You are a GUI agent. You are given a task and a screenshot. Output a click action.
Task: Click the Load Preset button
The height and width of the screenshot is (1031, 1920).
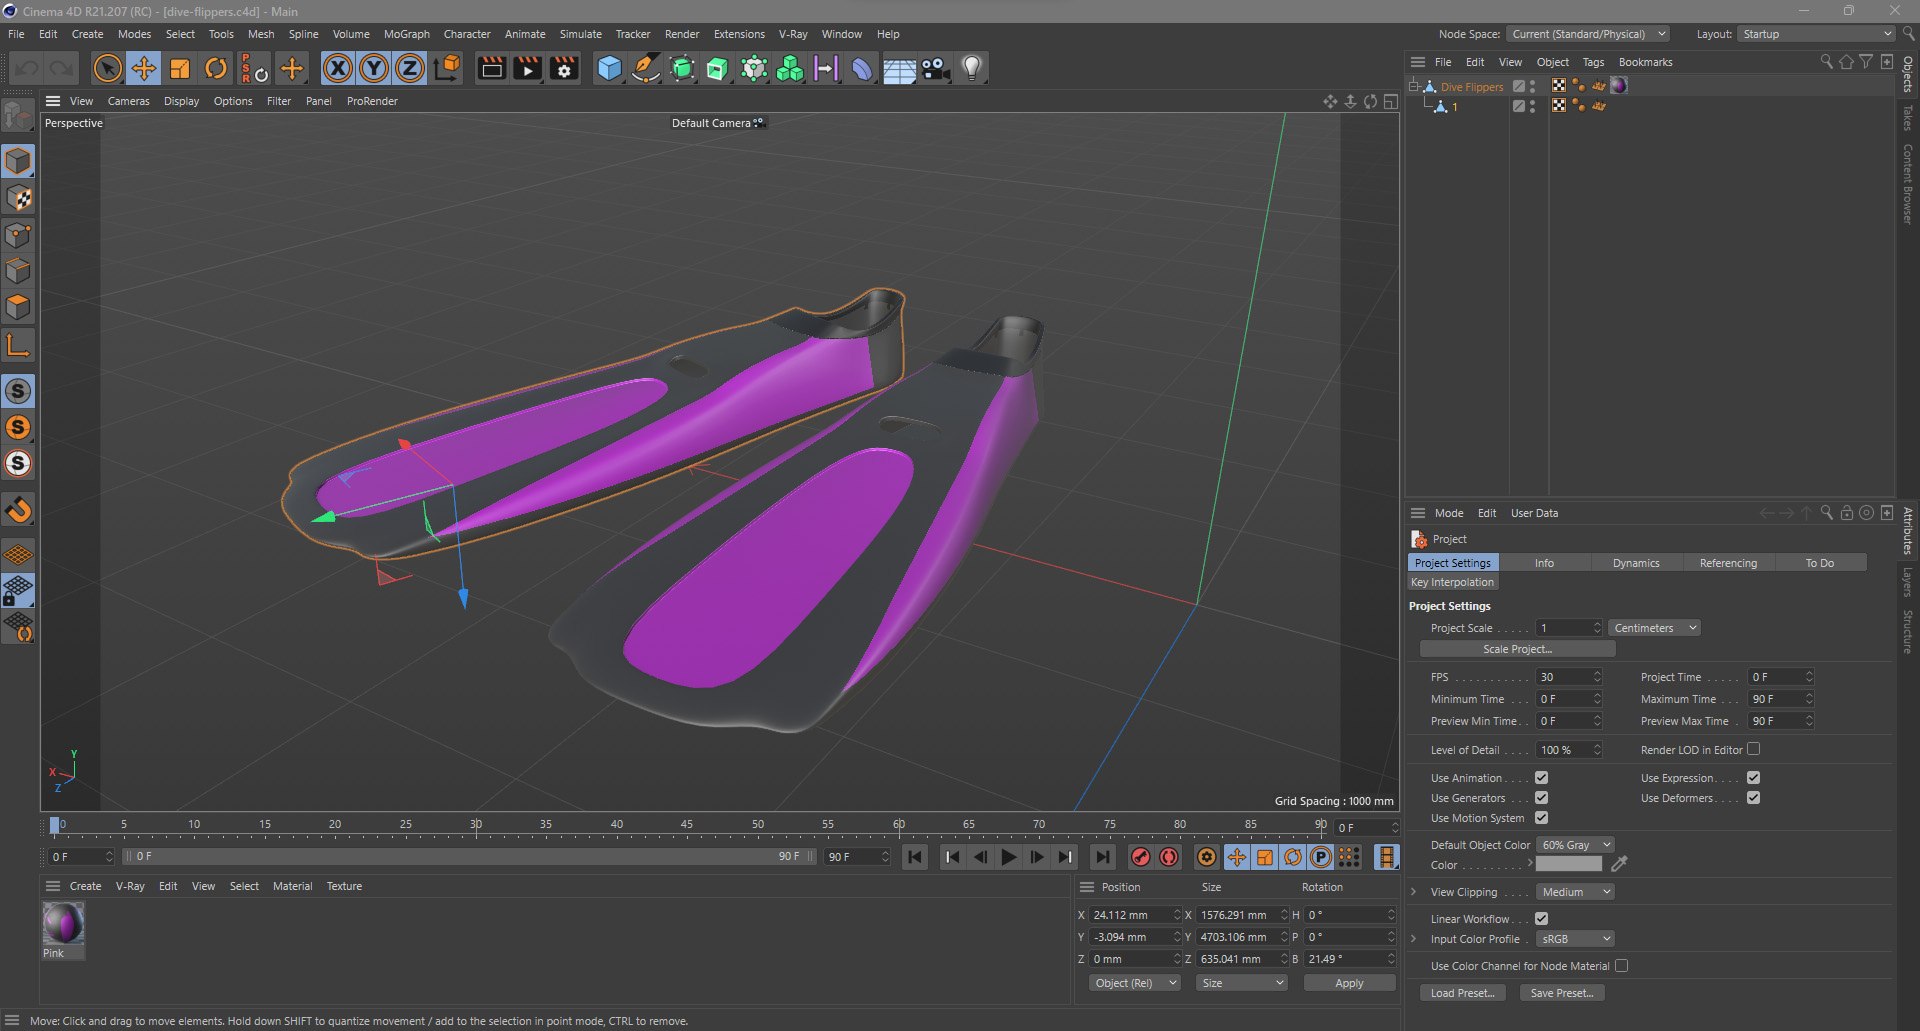click(x=1462, y=993)
